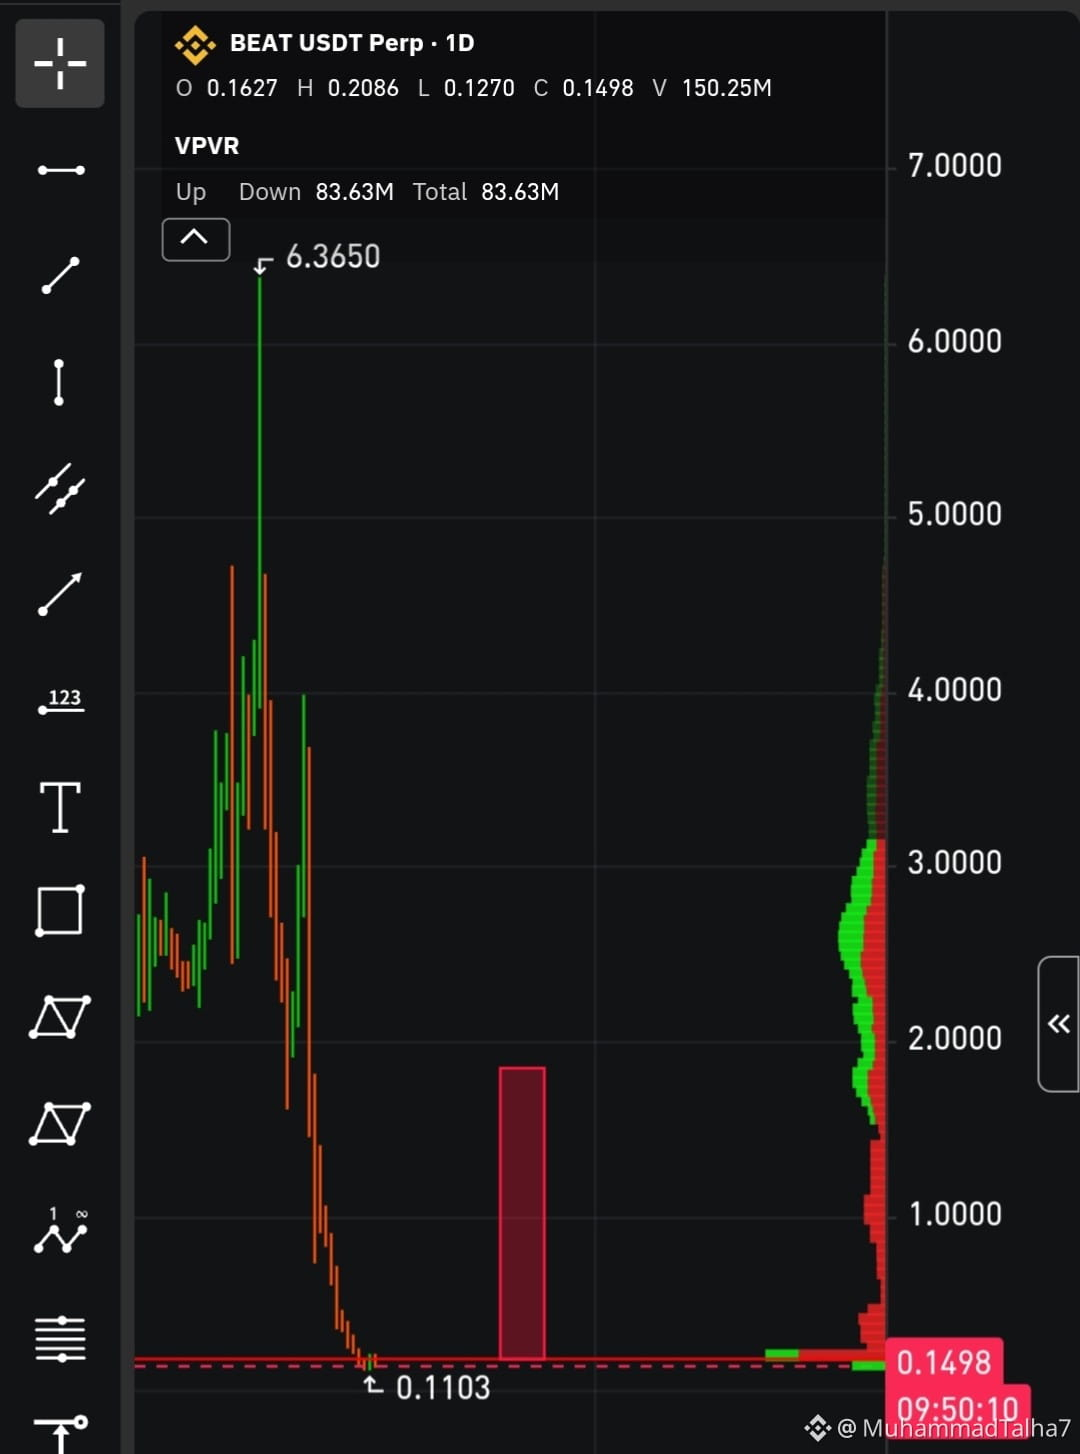The height and width of the screenshot is (1454, 1080).
Task: Click the 6.3650 high price marker
Action: (333, 257)
